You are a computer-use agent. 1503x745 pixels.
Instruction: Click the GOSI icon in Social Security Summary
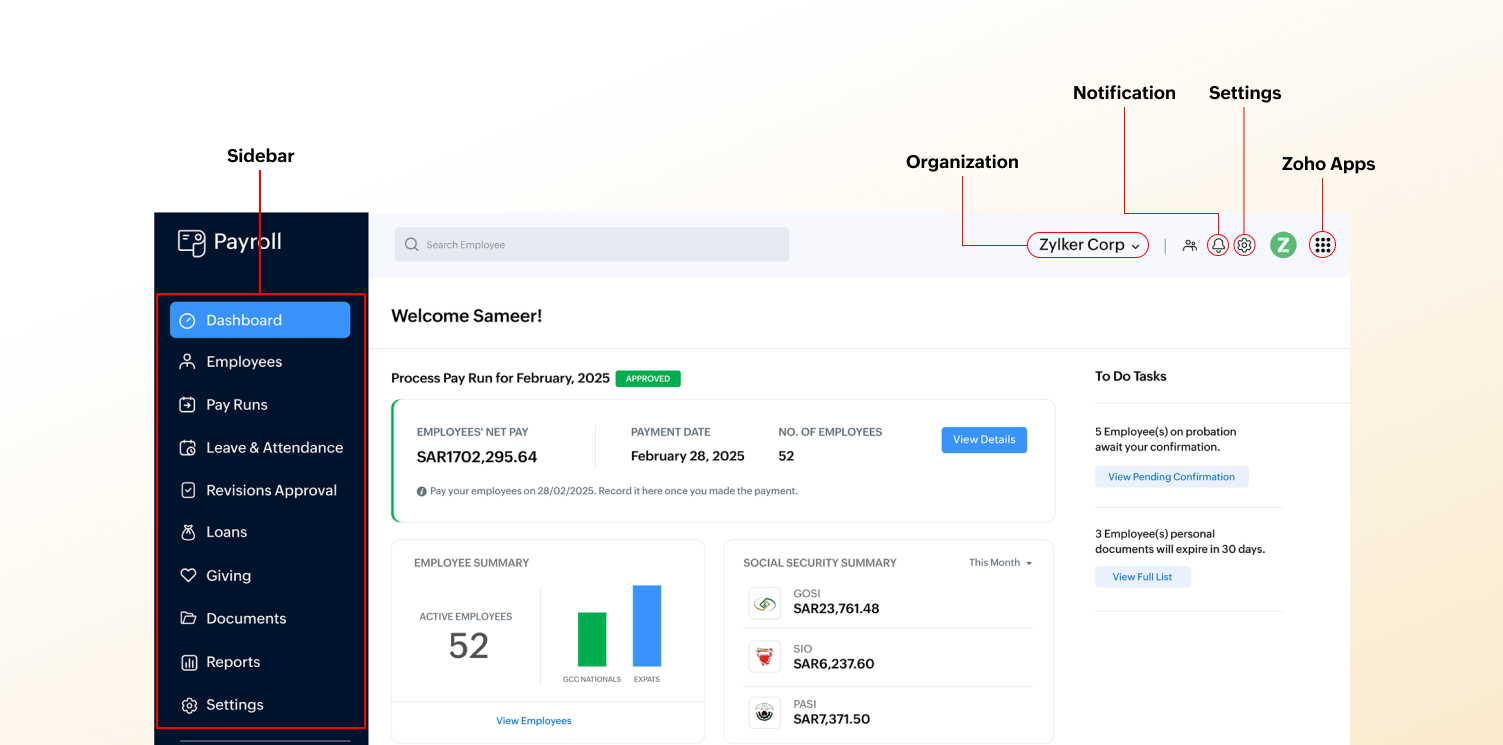[x=764, y=603]
